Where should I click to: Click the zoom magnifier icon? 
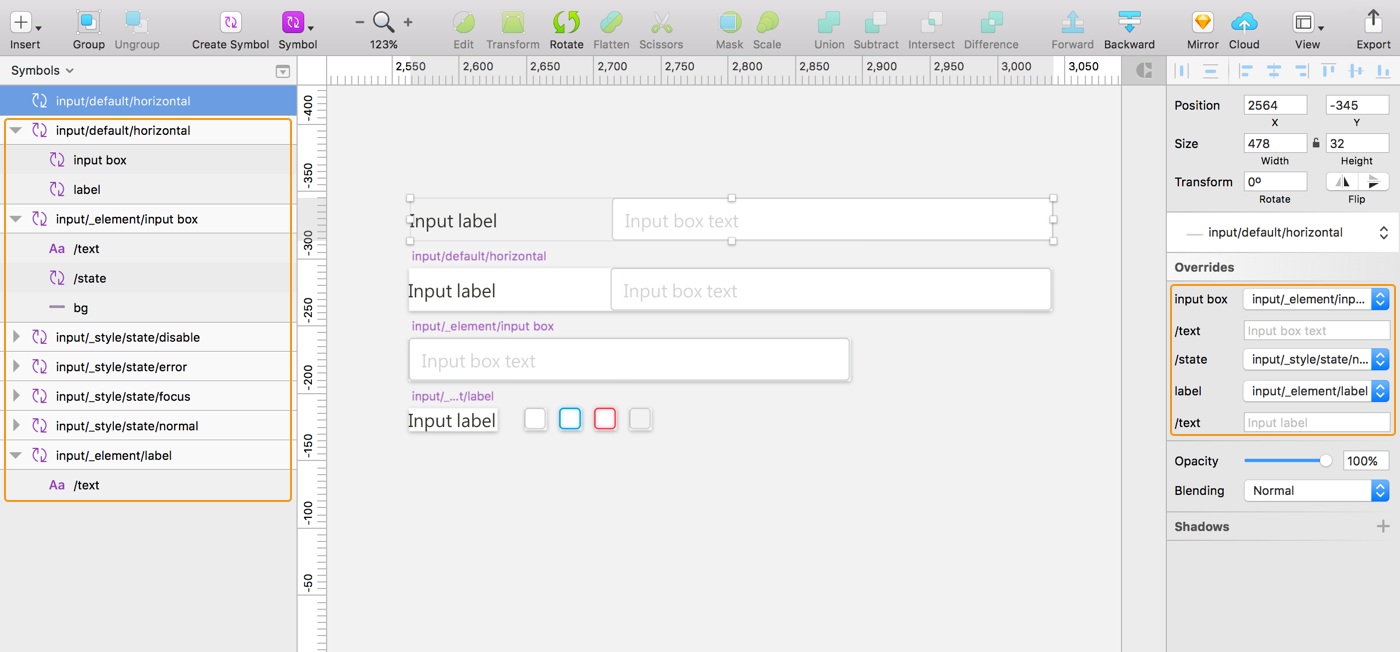coord(383,22)
